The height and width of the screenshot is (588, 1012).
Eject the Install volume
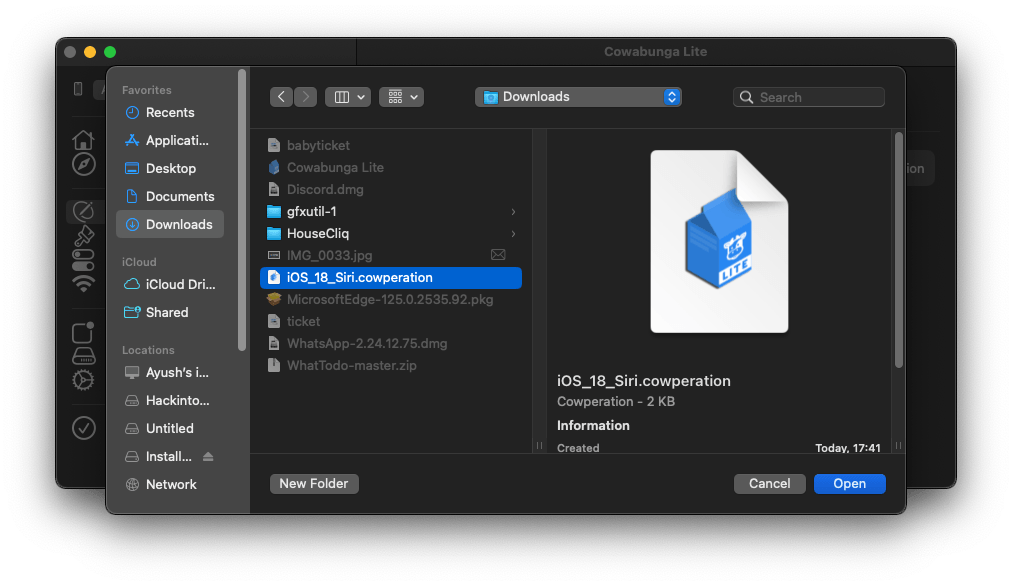tap(208, 456)
